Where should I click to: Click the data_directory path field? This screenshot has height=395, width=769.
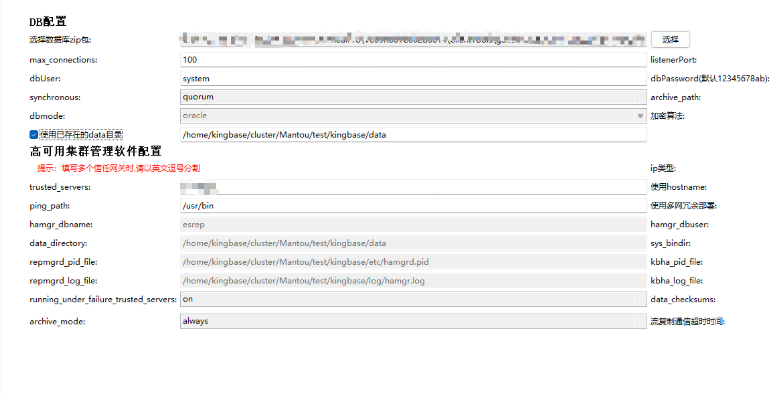tap(413, 243)
